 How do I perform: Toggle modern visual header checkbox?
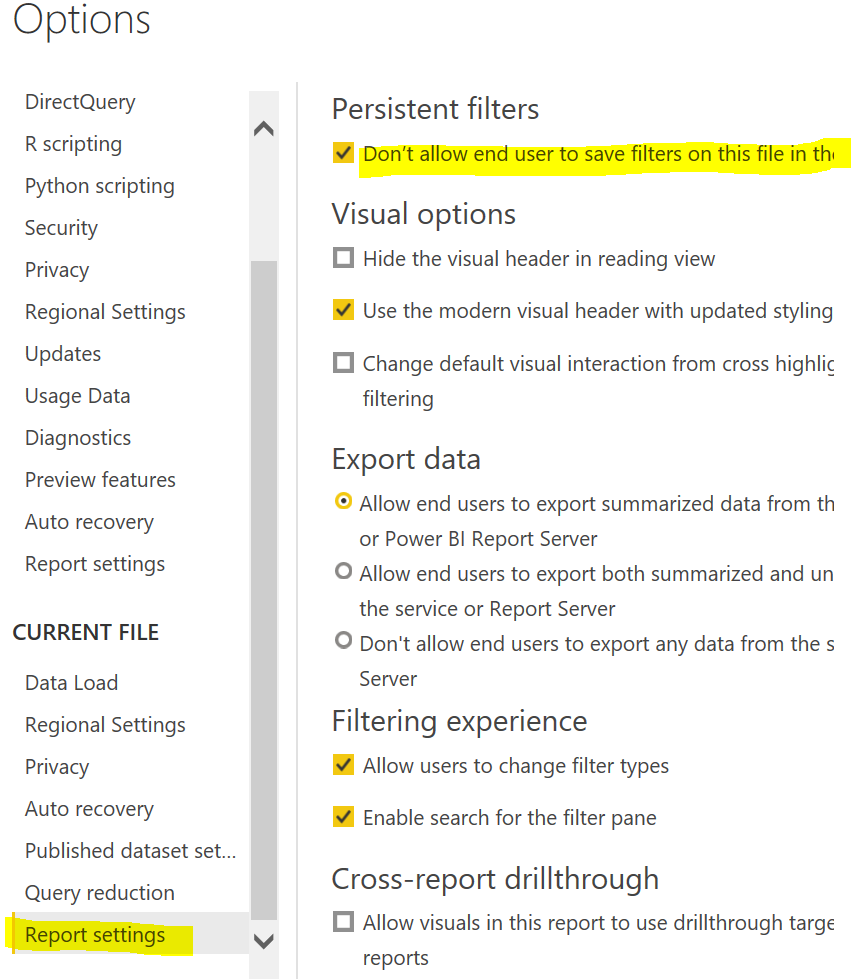click(x=343, y=310)
